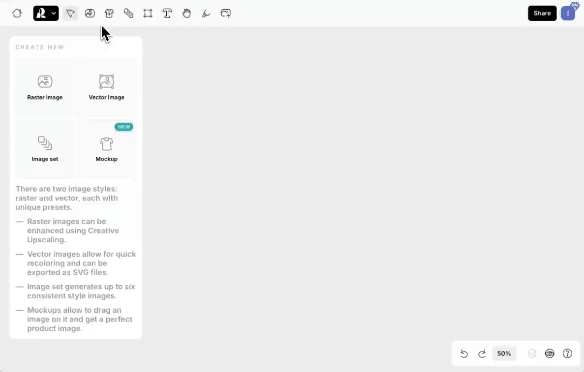
Task: Create a new Raster image
Action: pos(45,88)
